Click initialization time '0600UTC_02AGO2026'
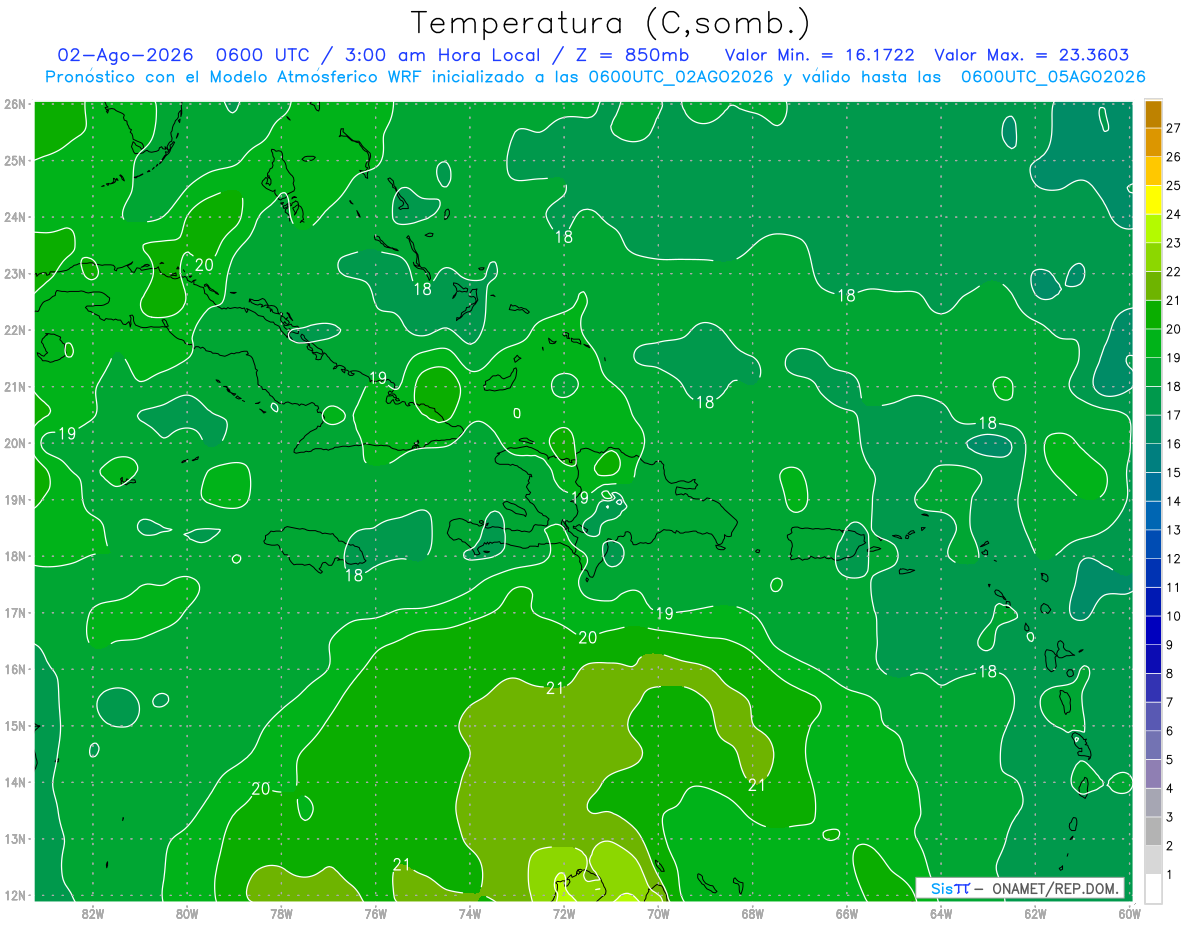The image size is (1200, 927). [681, 77]
